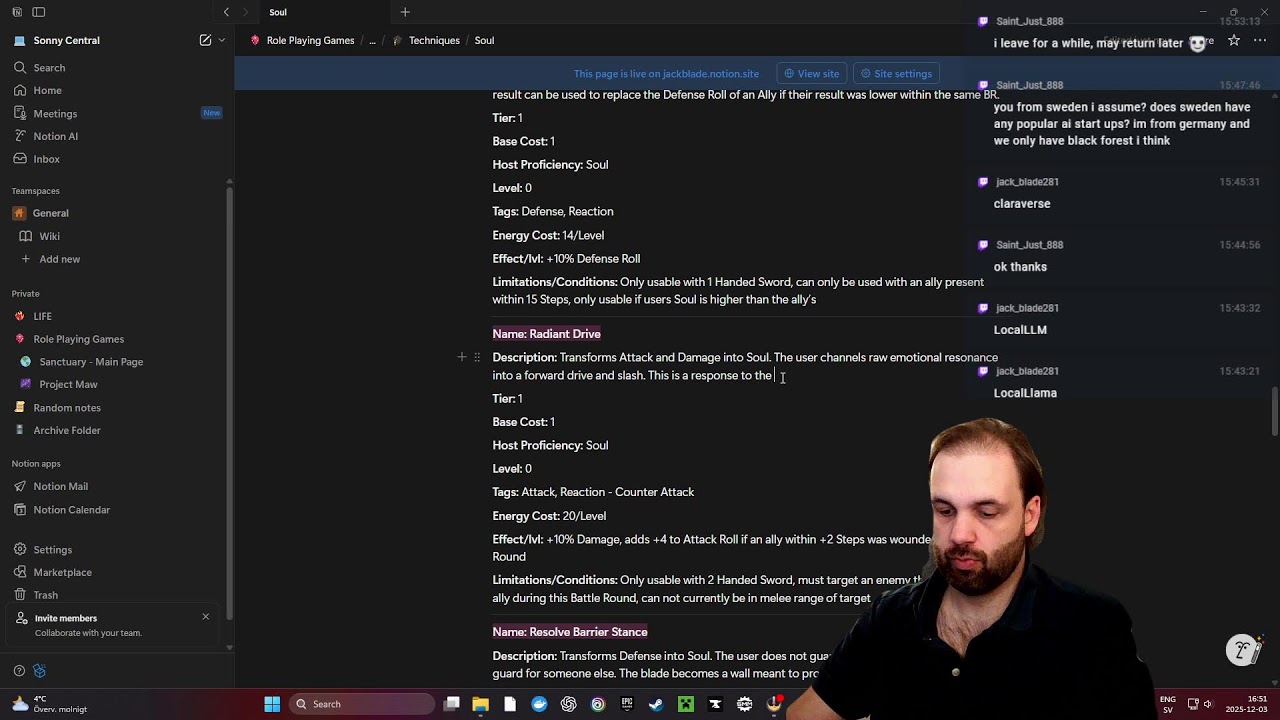Add block with plus handle
1280x720 pixels.
462,357
